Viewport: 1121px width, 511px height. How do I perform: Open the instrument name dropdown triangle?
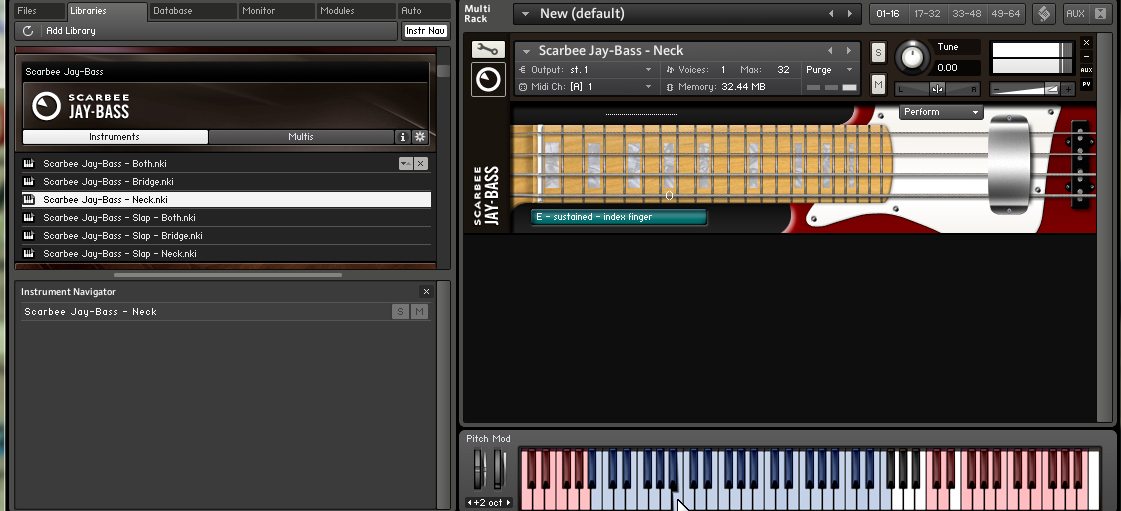coord(526,51)
